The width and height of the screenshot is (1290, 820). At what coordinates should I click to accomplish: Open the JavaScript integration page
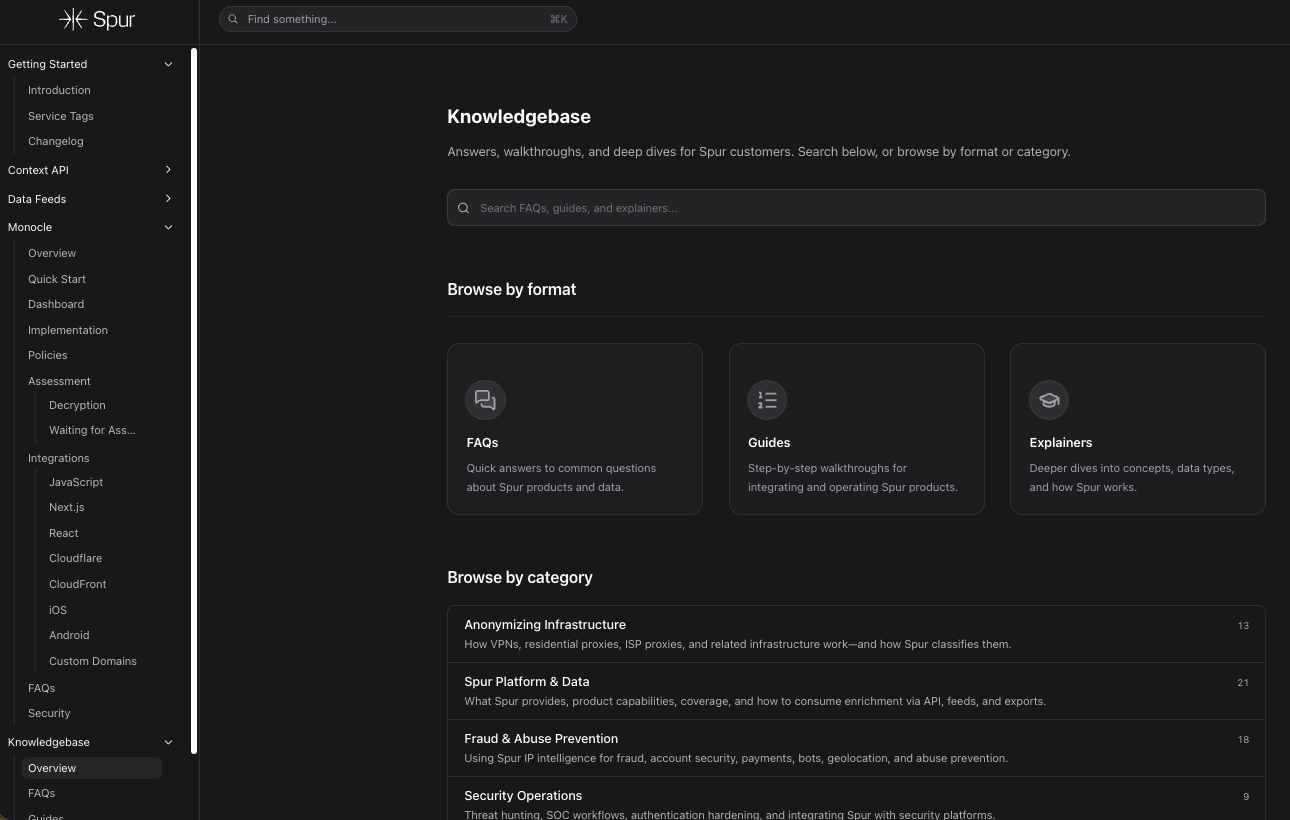tap(76, 482)
